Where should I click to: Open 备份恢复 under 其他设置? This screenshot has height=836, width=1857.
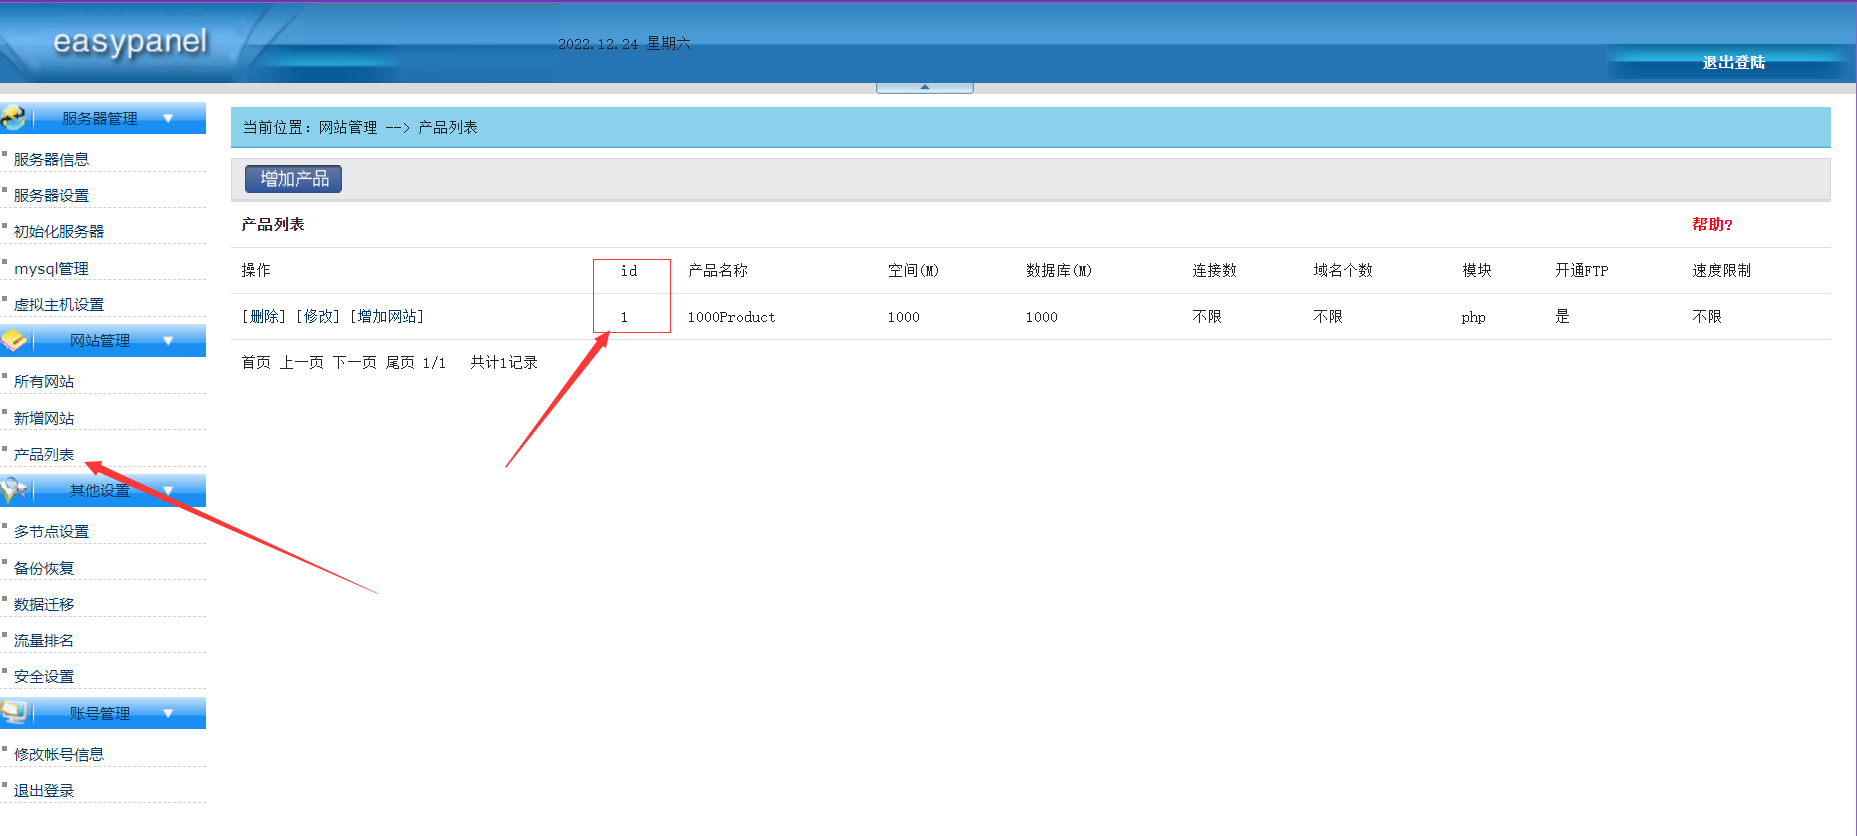[x=44, y=569]
